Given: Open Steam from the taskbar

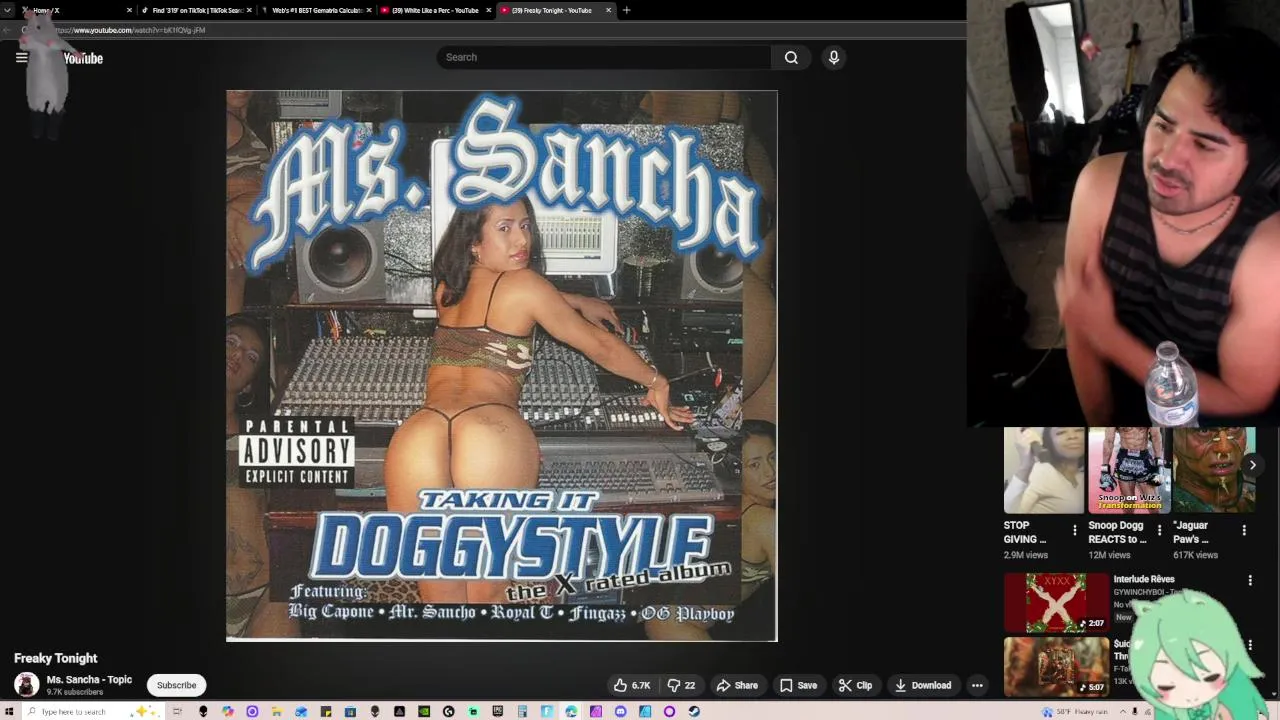Looking at the screenshot, I should [694, 711].
